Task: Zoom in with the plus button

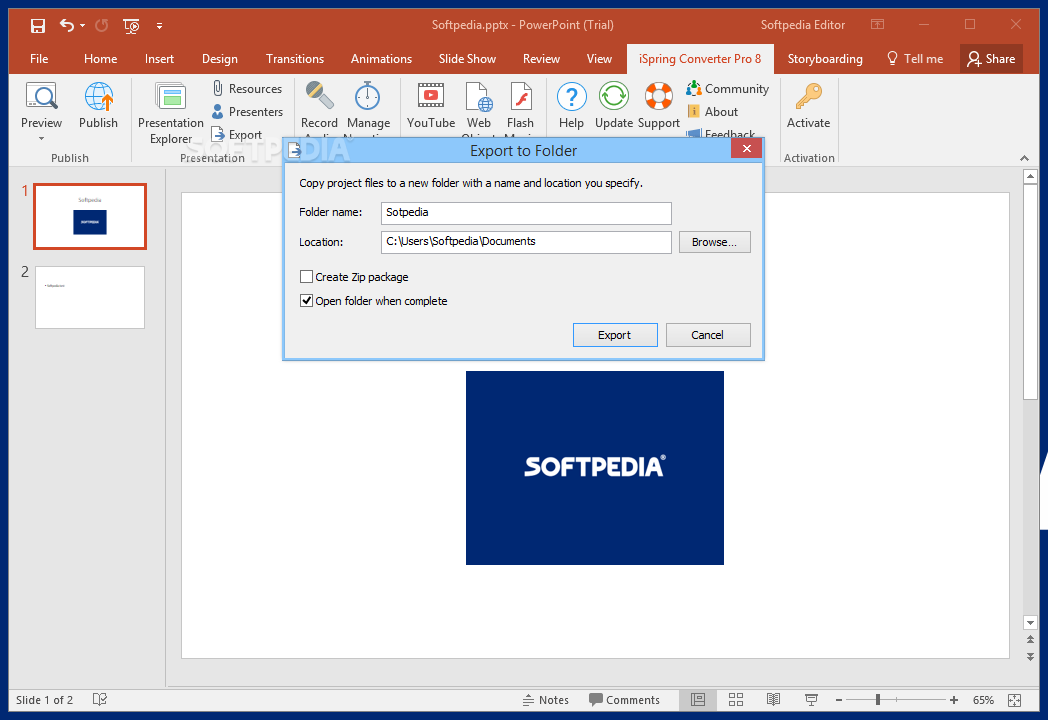Action: pyautogui.click(x=954, y=700)
